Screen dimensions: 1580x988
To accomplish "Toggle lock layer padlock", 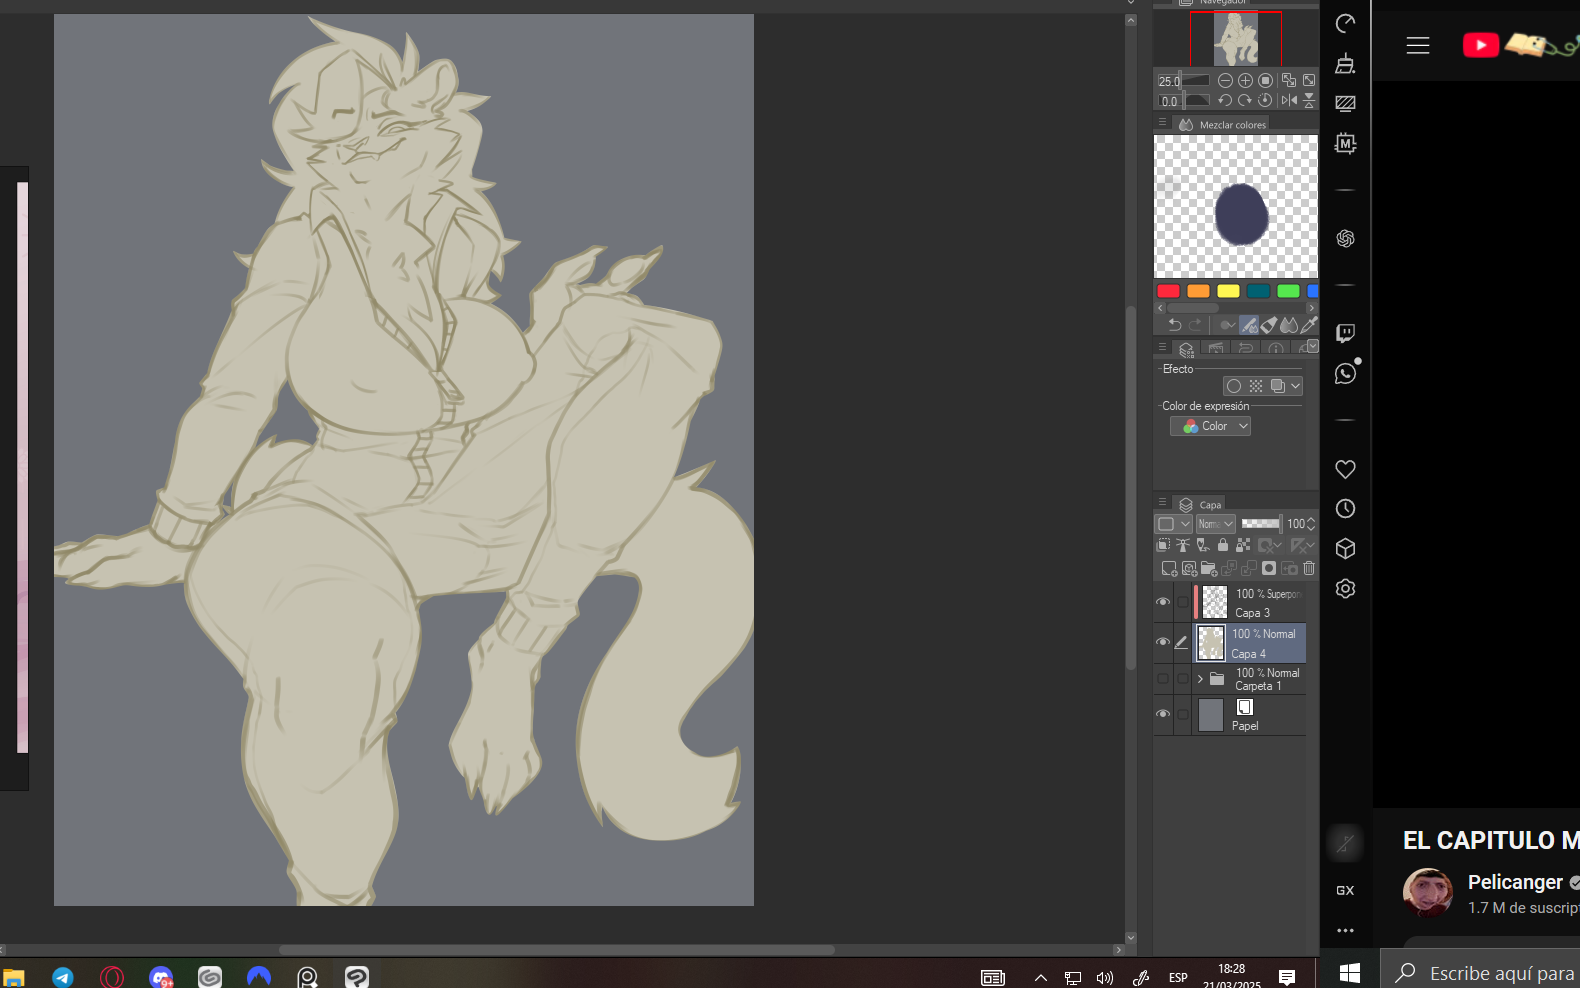I will (x=1223, y=545).
